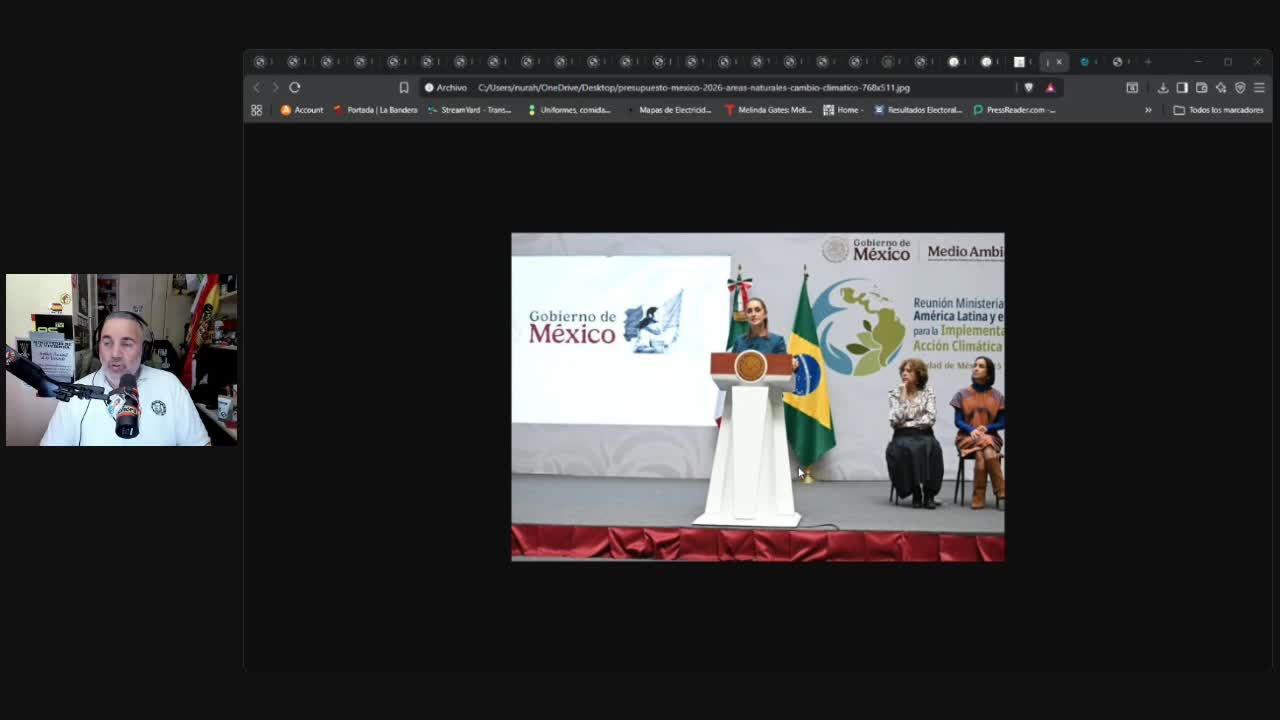1280x720 pixels.
Task: Open the Mapas de Electricid bookmark
Action: (x=668, y=110)
